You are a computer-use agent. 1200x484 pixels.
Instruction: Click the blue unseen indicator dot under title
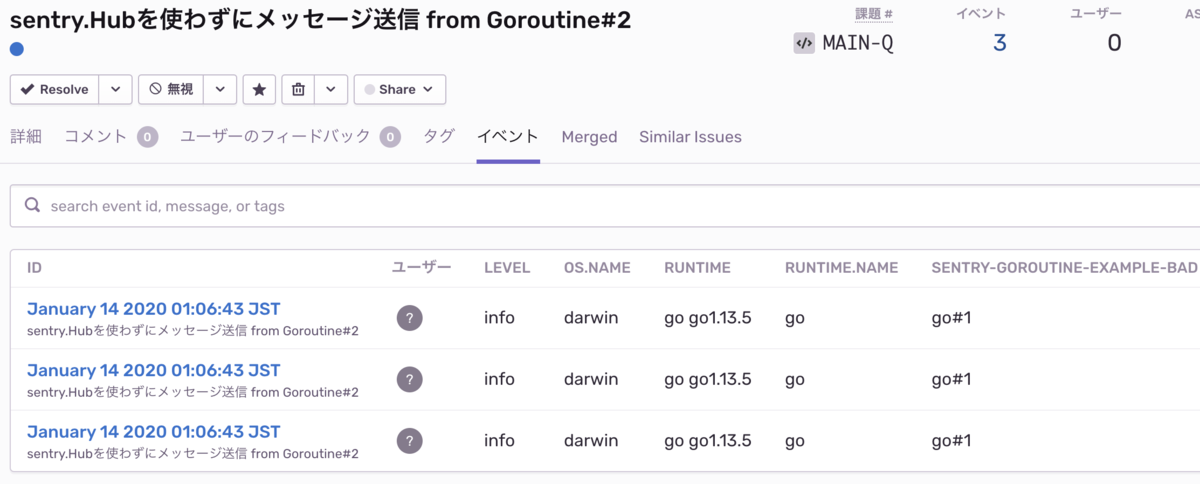click(x=17, y=49)
